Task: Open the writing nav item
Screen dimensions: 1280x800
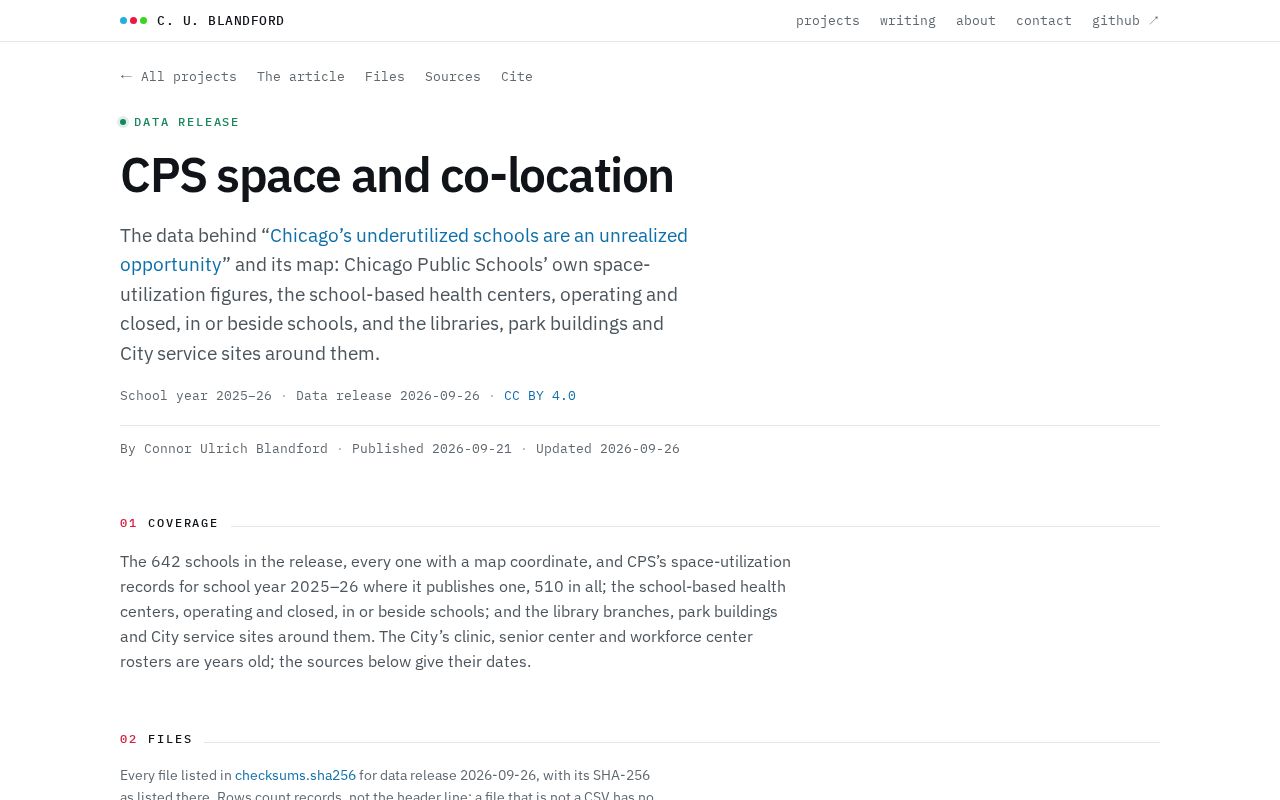Action: tap(908, 20)
